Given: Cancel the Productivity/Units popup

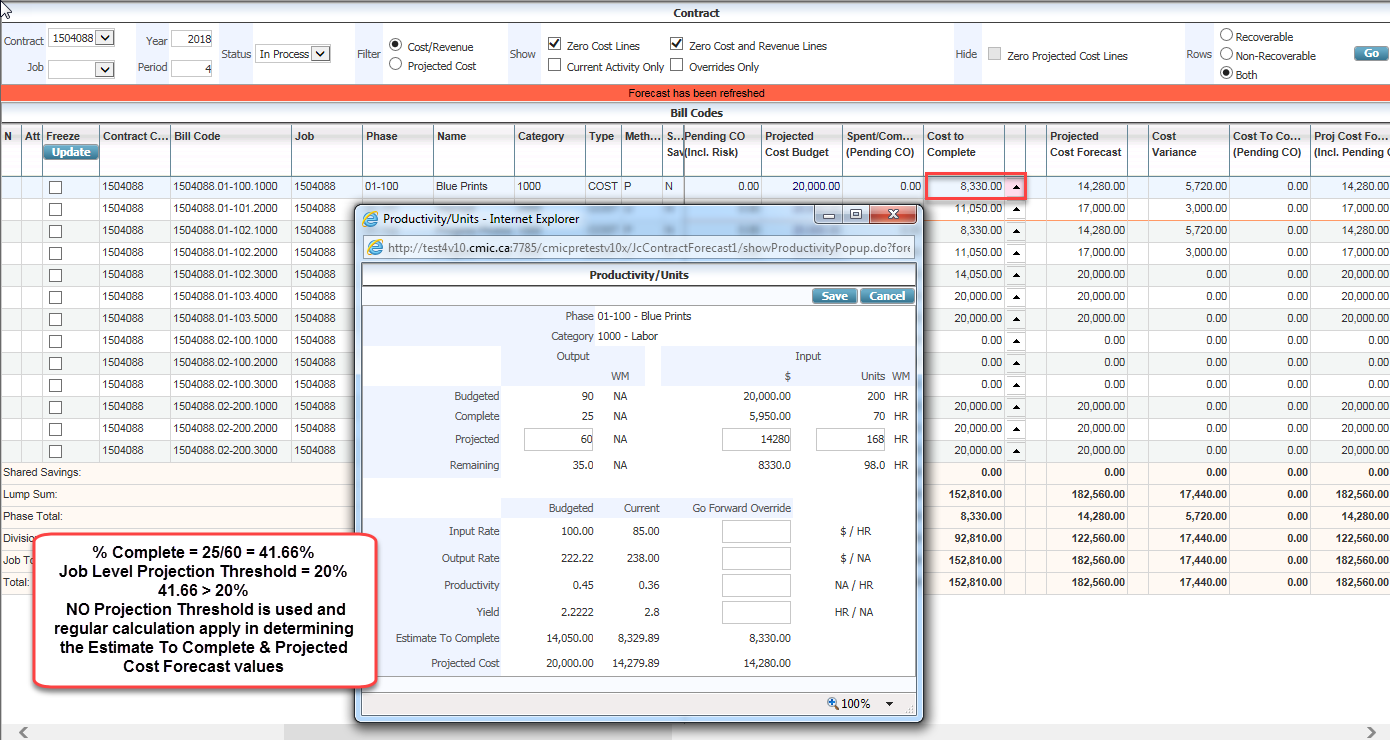Looking at the screenshot, I should click(887, 296).
